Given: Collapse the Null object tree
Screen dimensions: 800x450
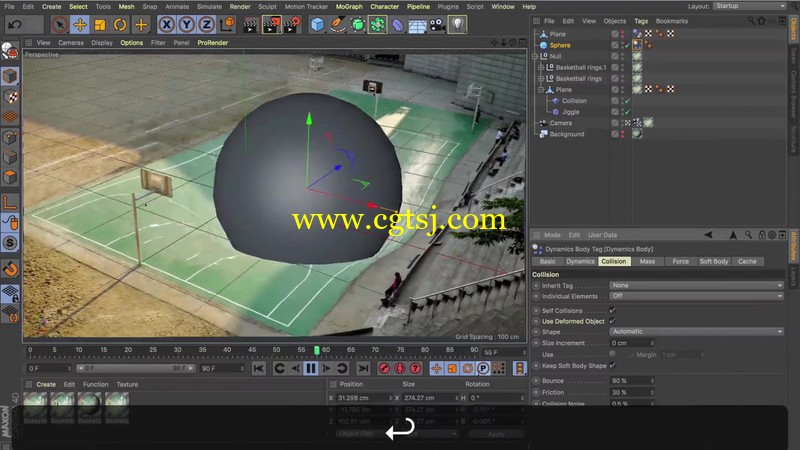Looking at the screenshot, I should pos(535,56).
